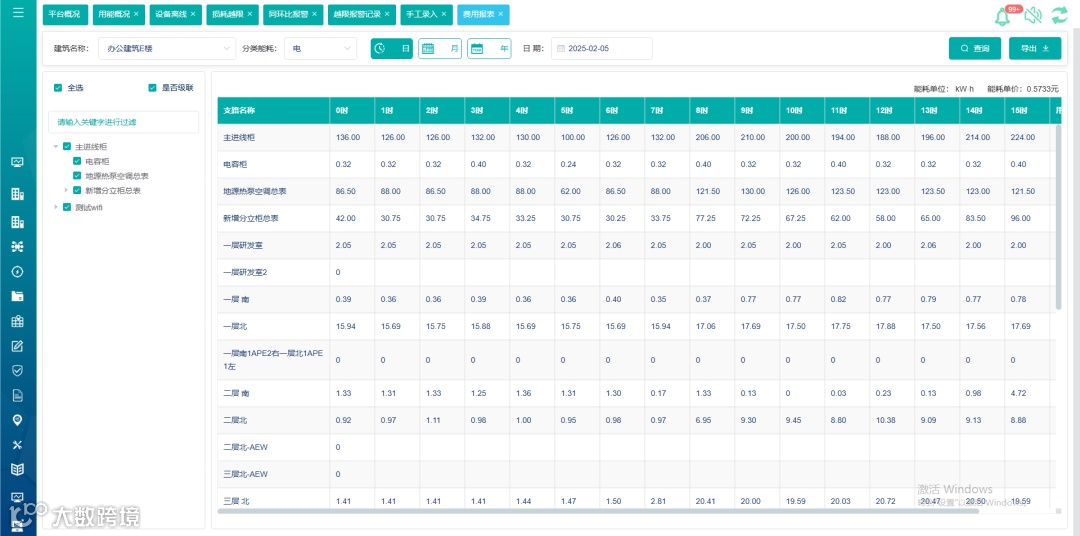Toggle the hamburger sidebar menu icon
Viewport: 1080px width, 536px height.
(x=18, y=12)
